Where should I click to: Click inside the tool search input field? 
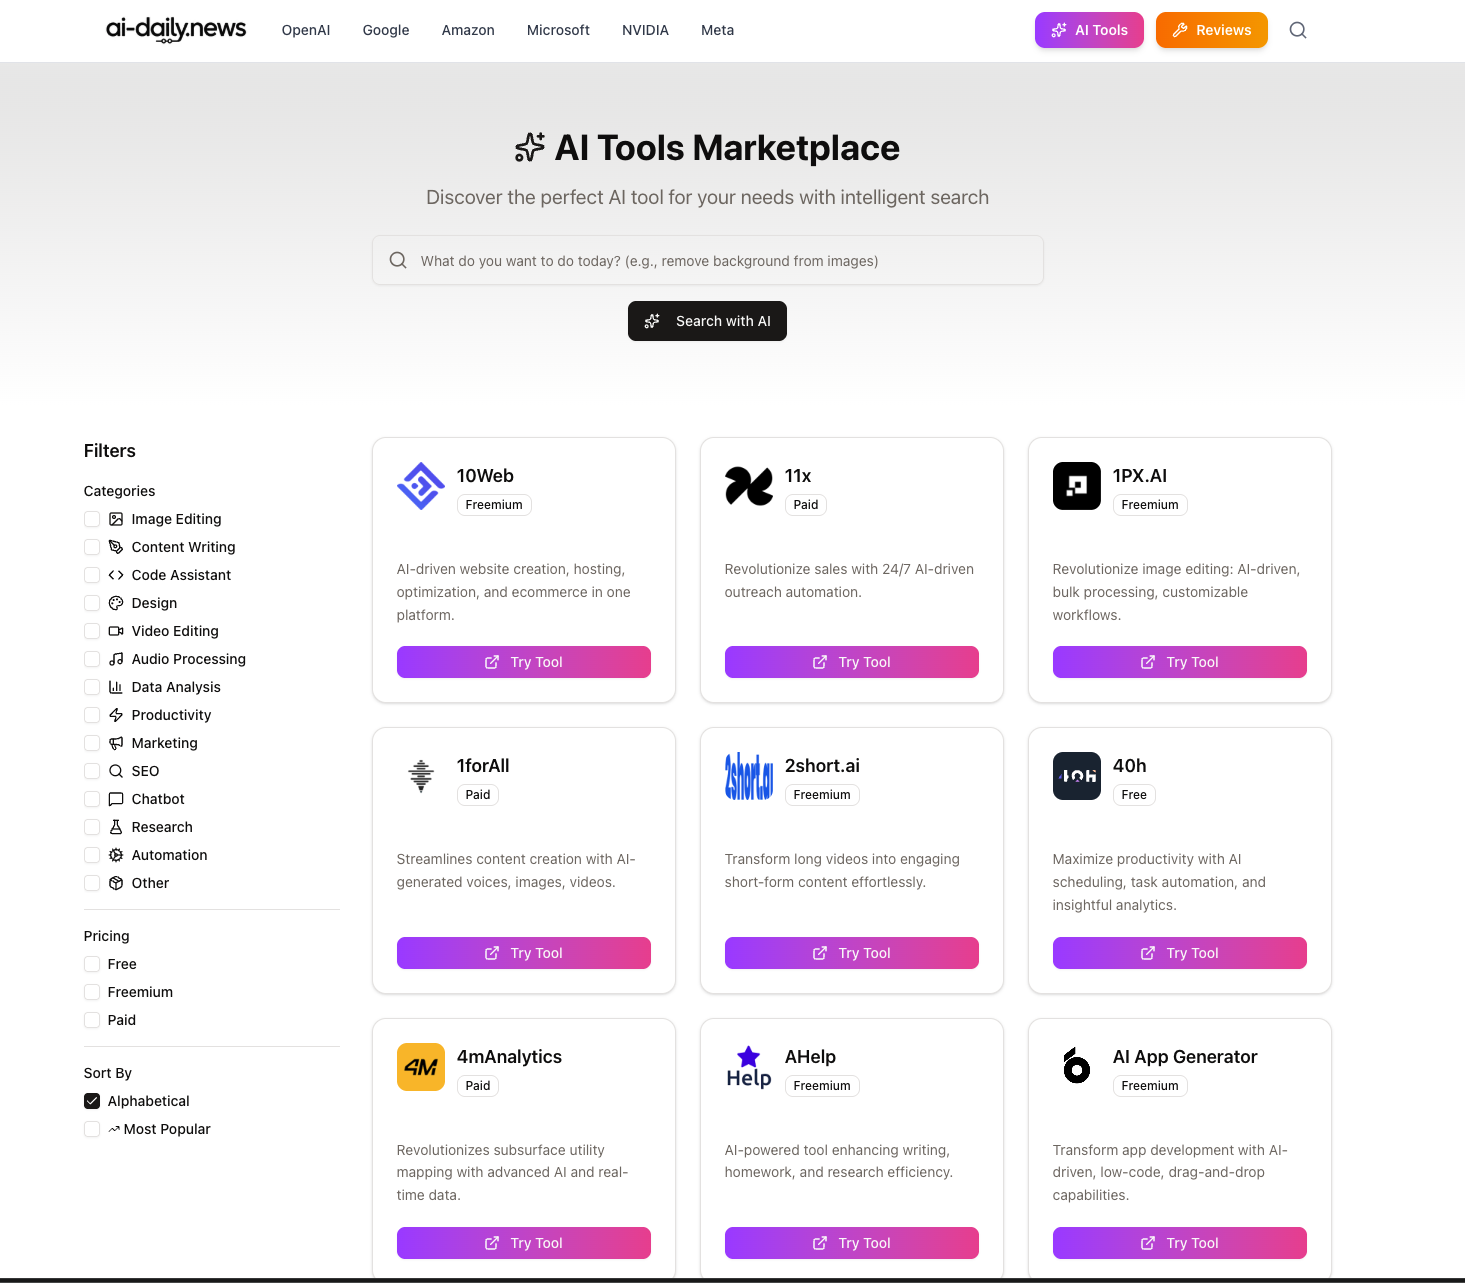(x=707, y=260)
